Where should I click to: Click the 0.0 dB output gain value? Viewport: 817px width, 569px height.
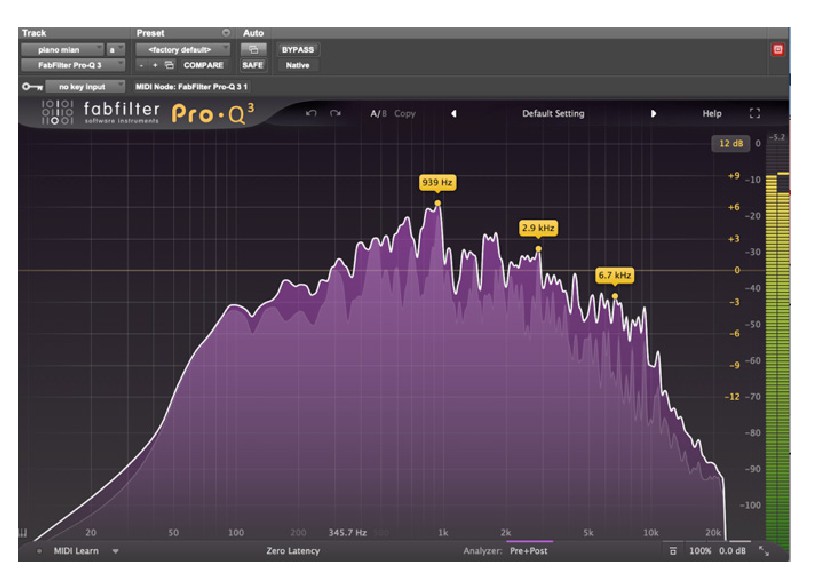coord(732,551)
